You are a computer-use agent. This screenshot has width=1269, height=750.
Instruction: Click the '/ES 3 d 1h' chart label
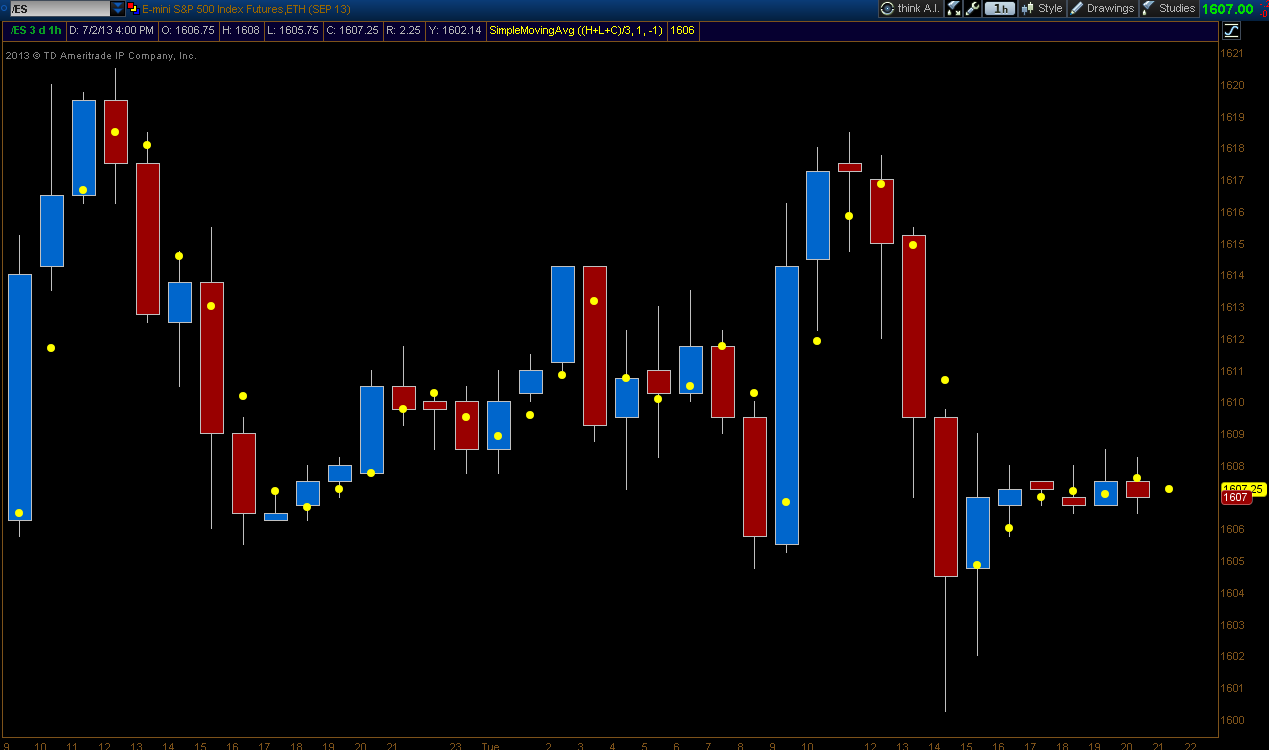tap(35, 30)
